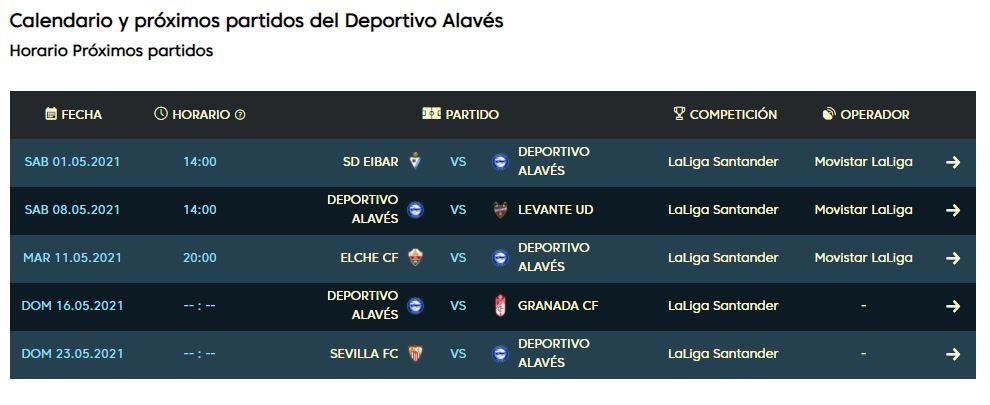The image size is (990, 405).
Task: Click the Sevilla FC club crest
Action: [415, 354]
